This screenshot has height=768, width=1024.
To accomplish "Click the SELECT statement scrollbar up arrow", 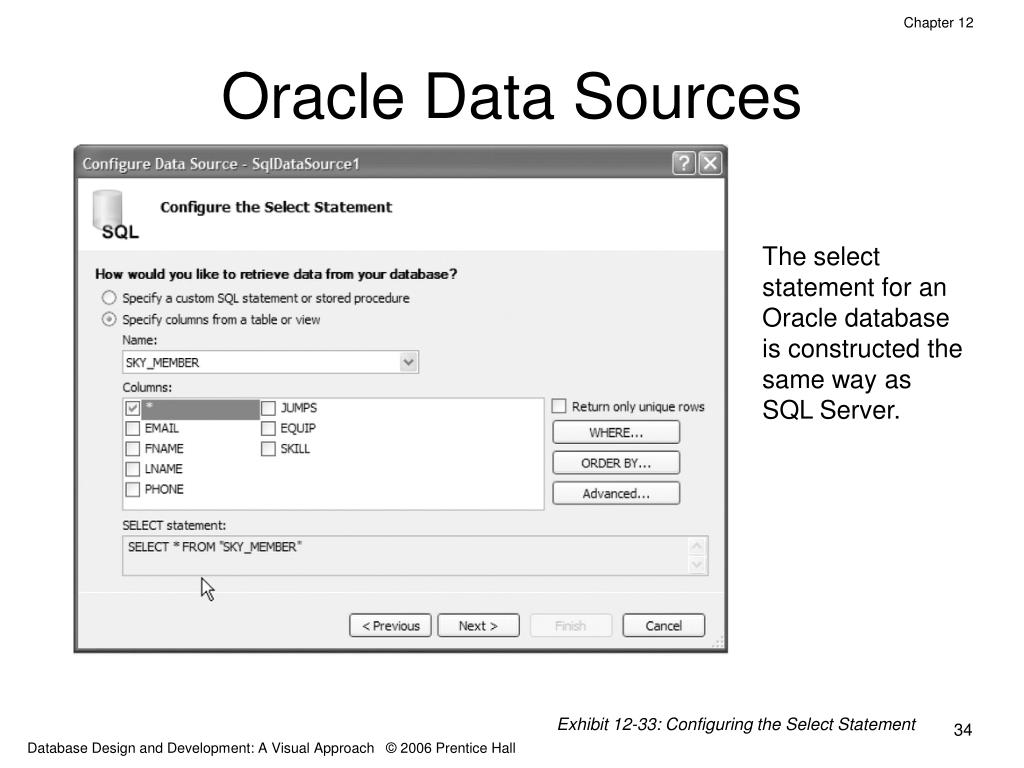I will tap(697, 546).
